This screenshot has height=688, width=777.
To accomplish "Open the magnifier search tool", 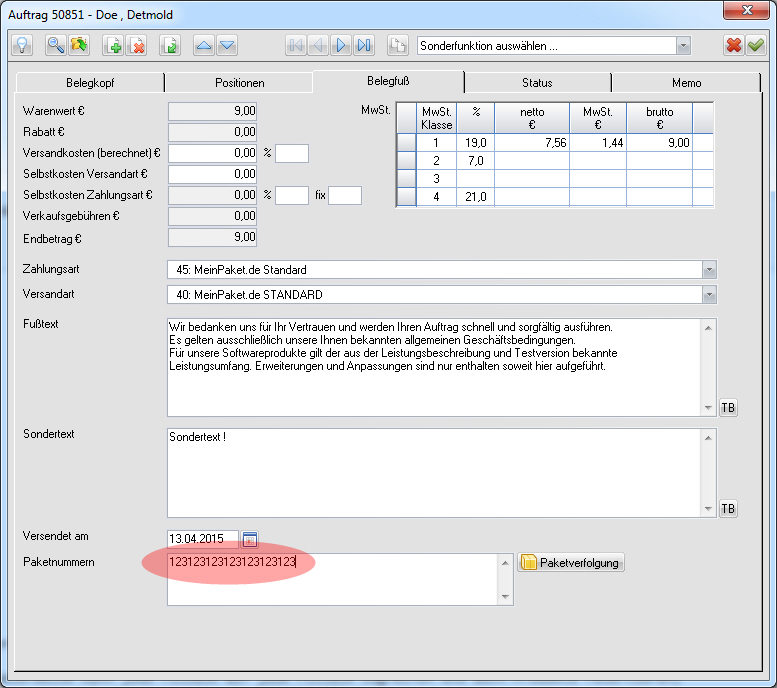I will [56, 46].
